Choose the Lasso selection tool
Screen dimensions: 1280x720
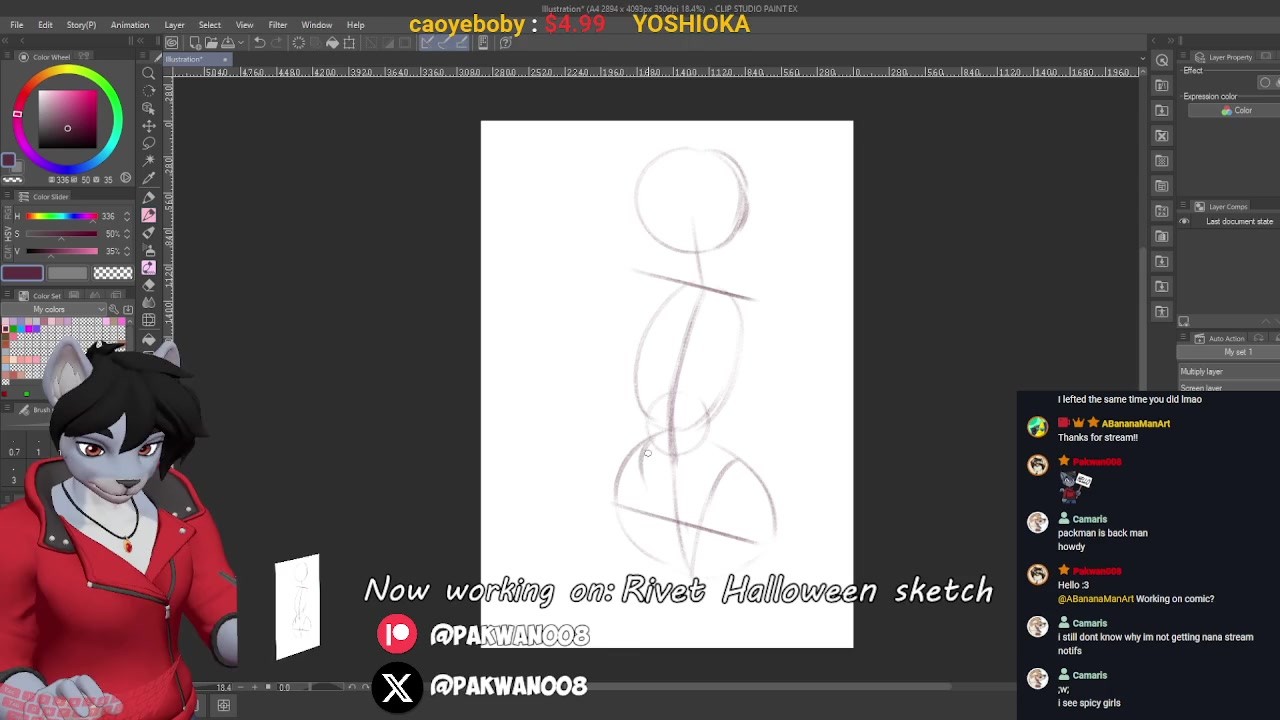[x=149, y=143]
